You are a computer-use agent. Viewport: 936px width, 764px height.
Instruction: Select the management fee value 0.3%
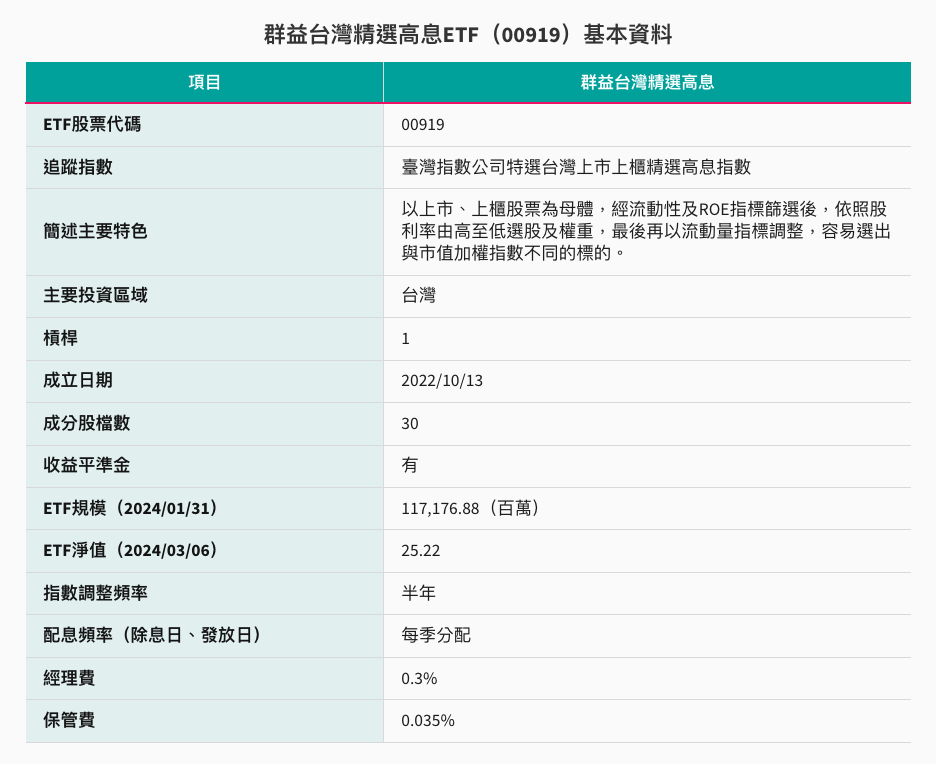coord(419,679)
